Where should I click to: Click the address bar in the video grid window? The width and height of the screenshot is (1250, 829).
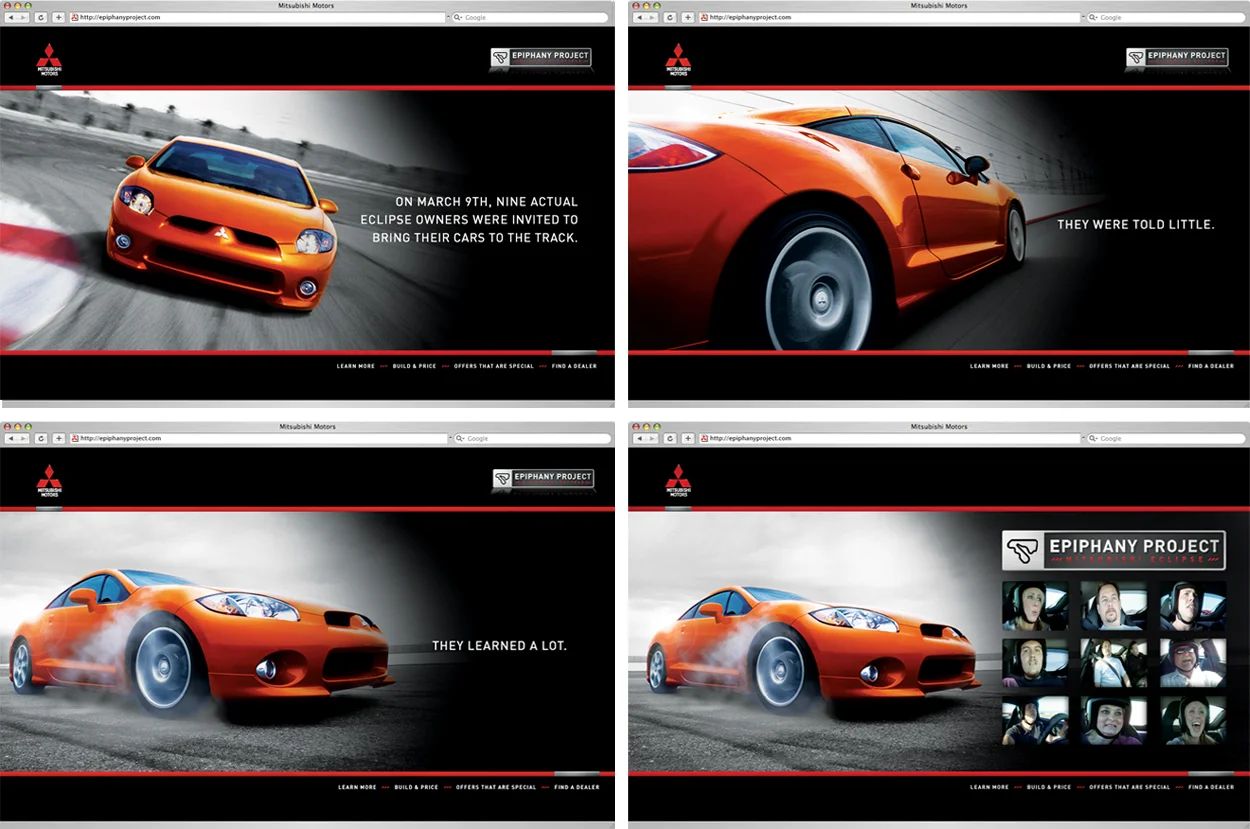coord(889,439)
